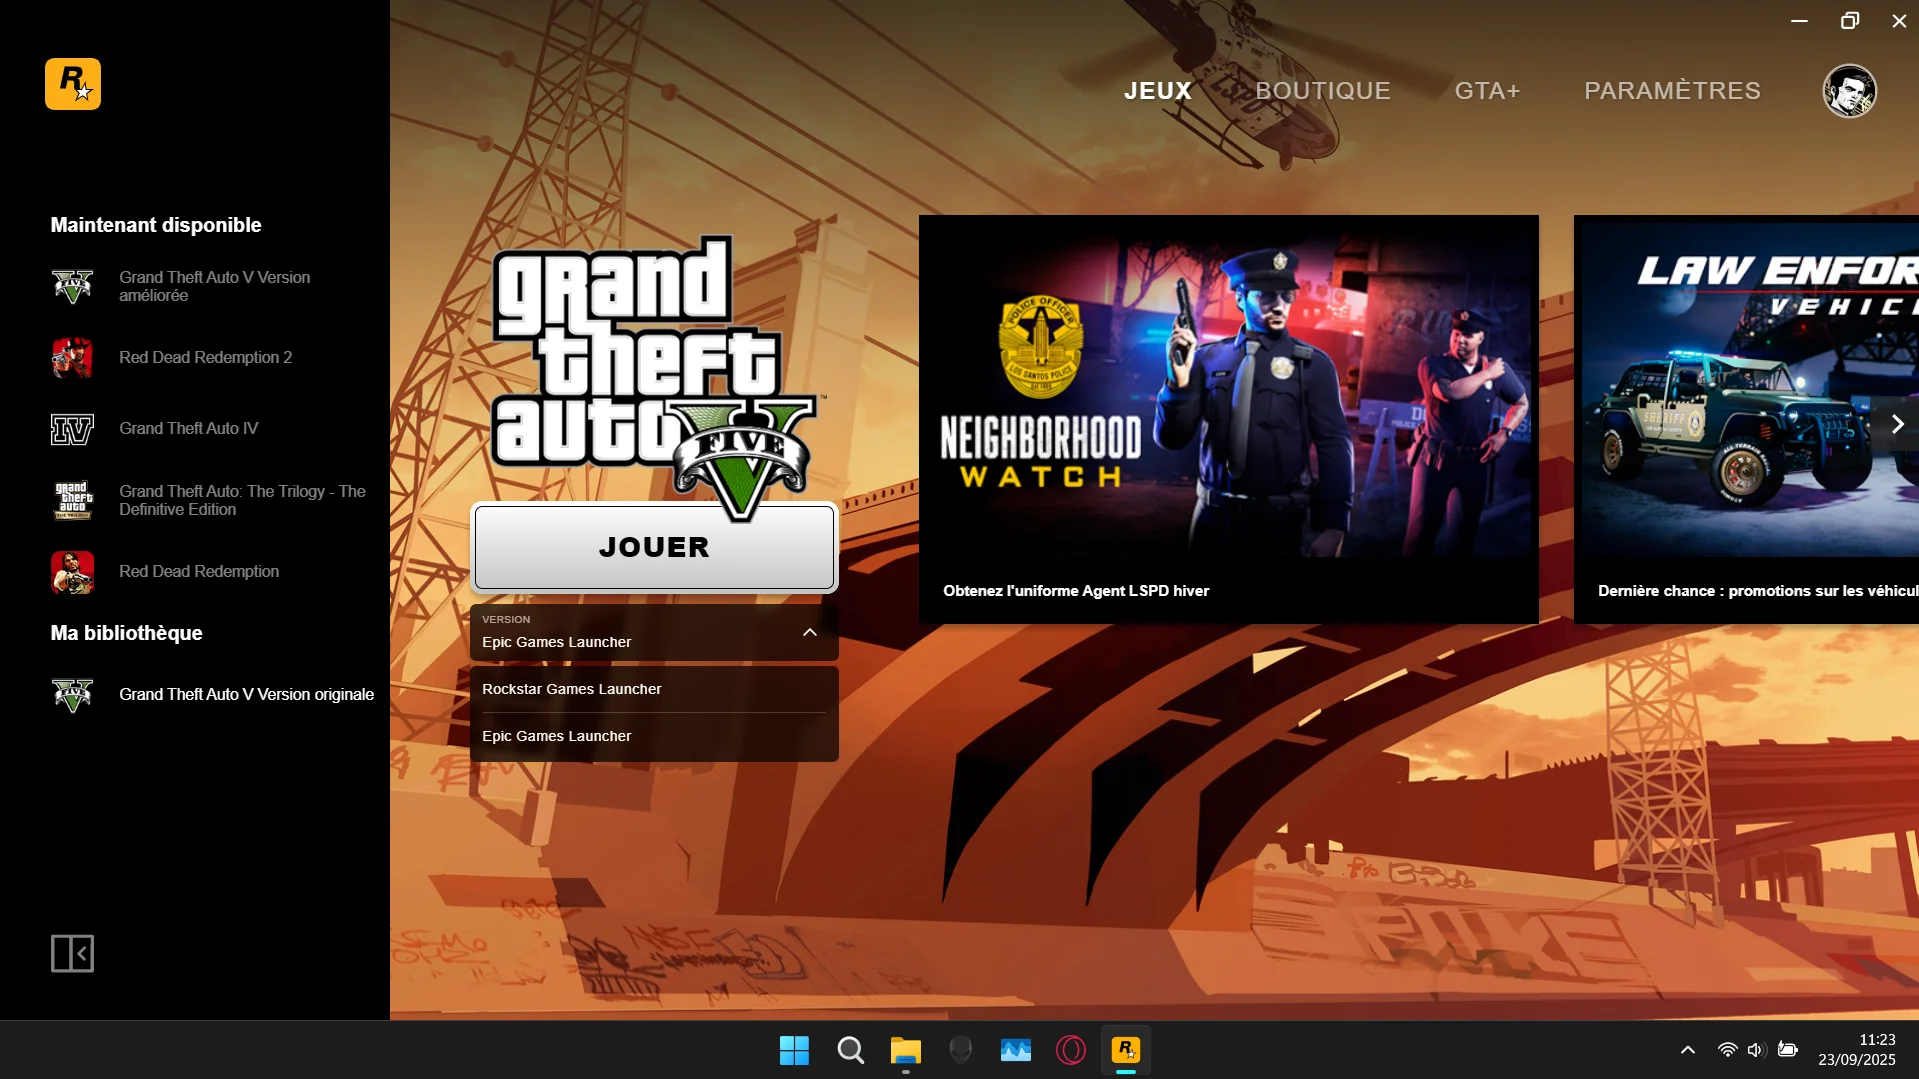Choose Epic Games Launcher in dropdown list
1919x1079 pixels.
click(x=654, y=737)
